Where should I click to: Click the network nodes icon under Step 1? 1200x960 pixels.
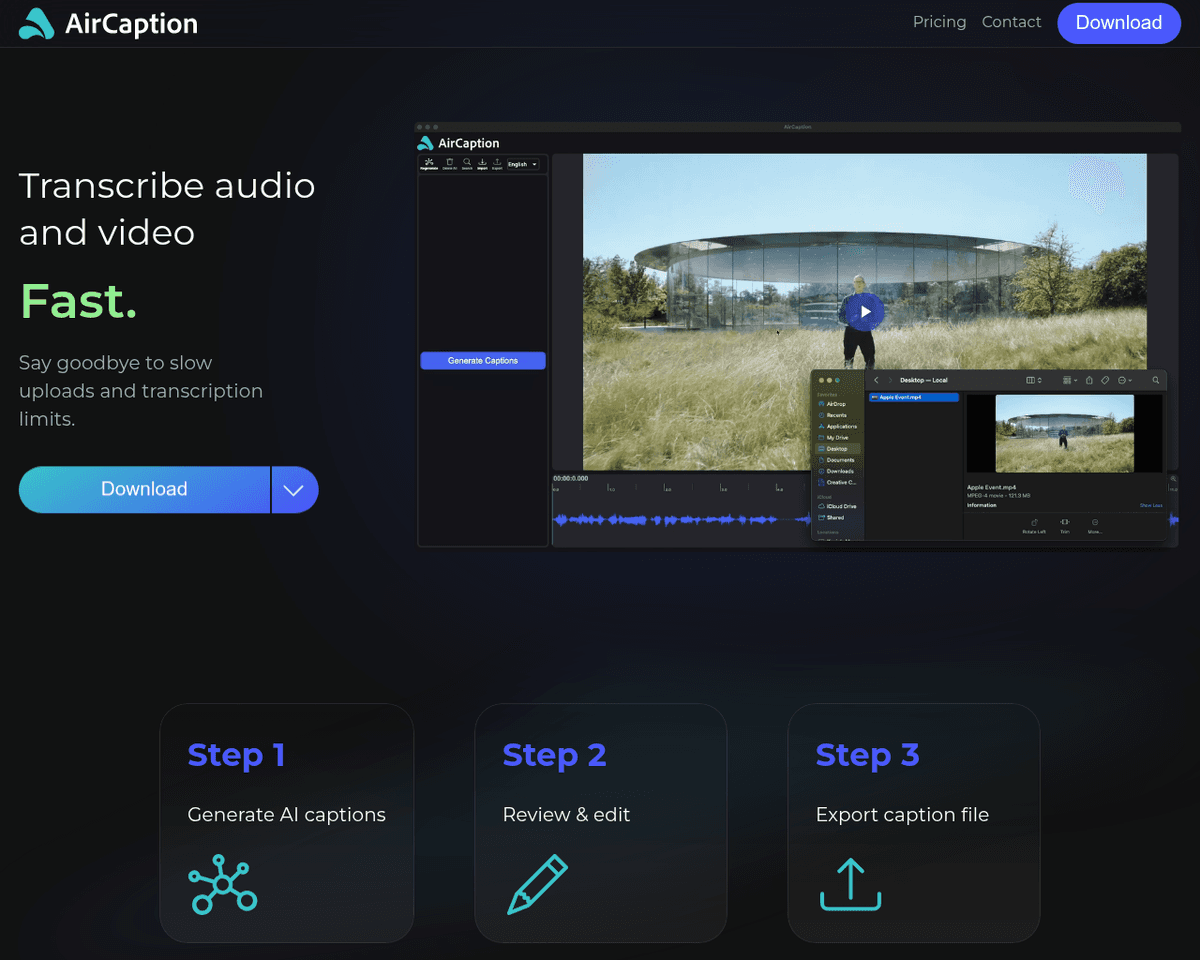pyautogui.click(x=223, y=884)
